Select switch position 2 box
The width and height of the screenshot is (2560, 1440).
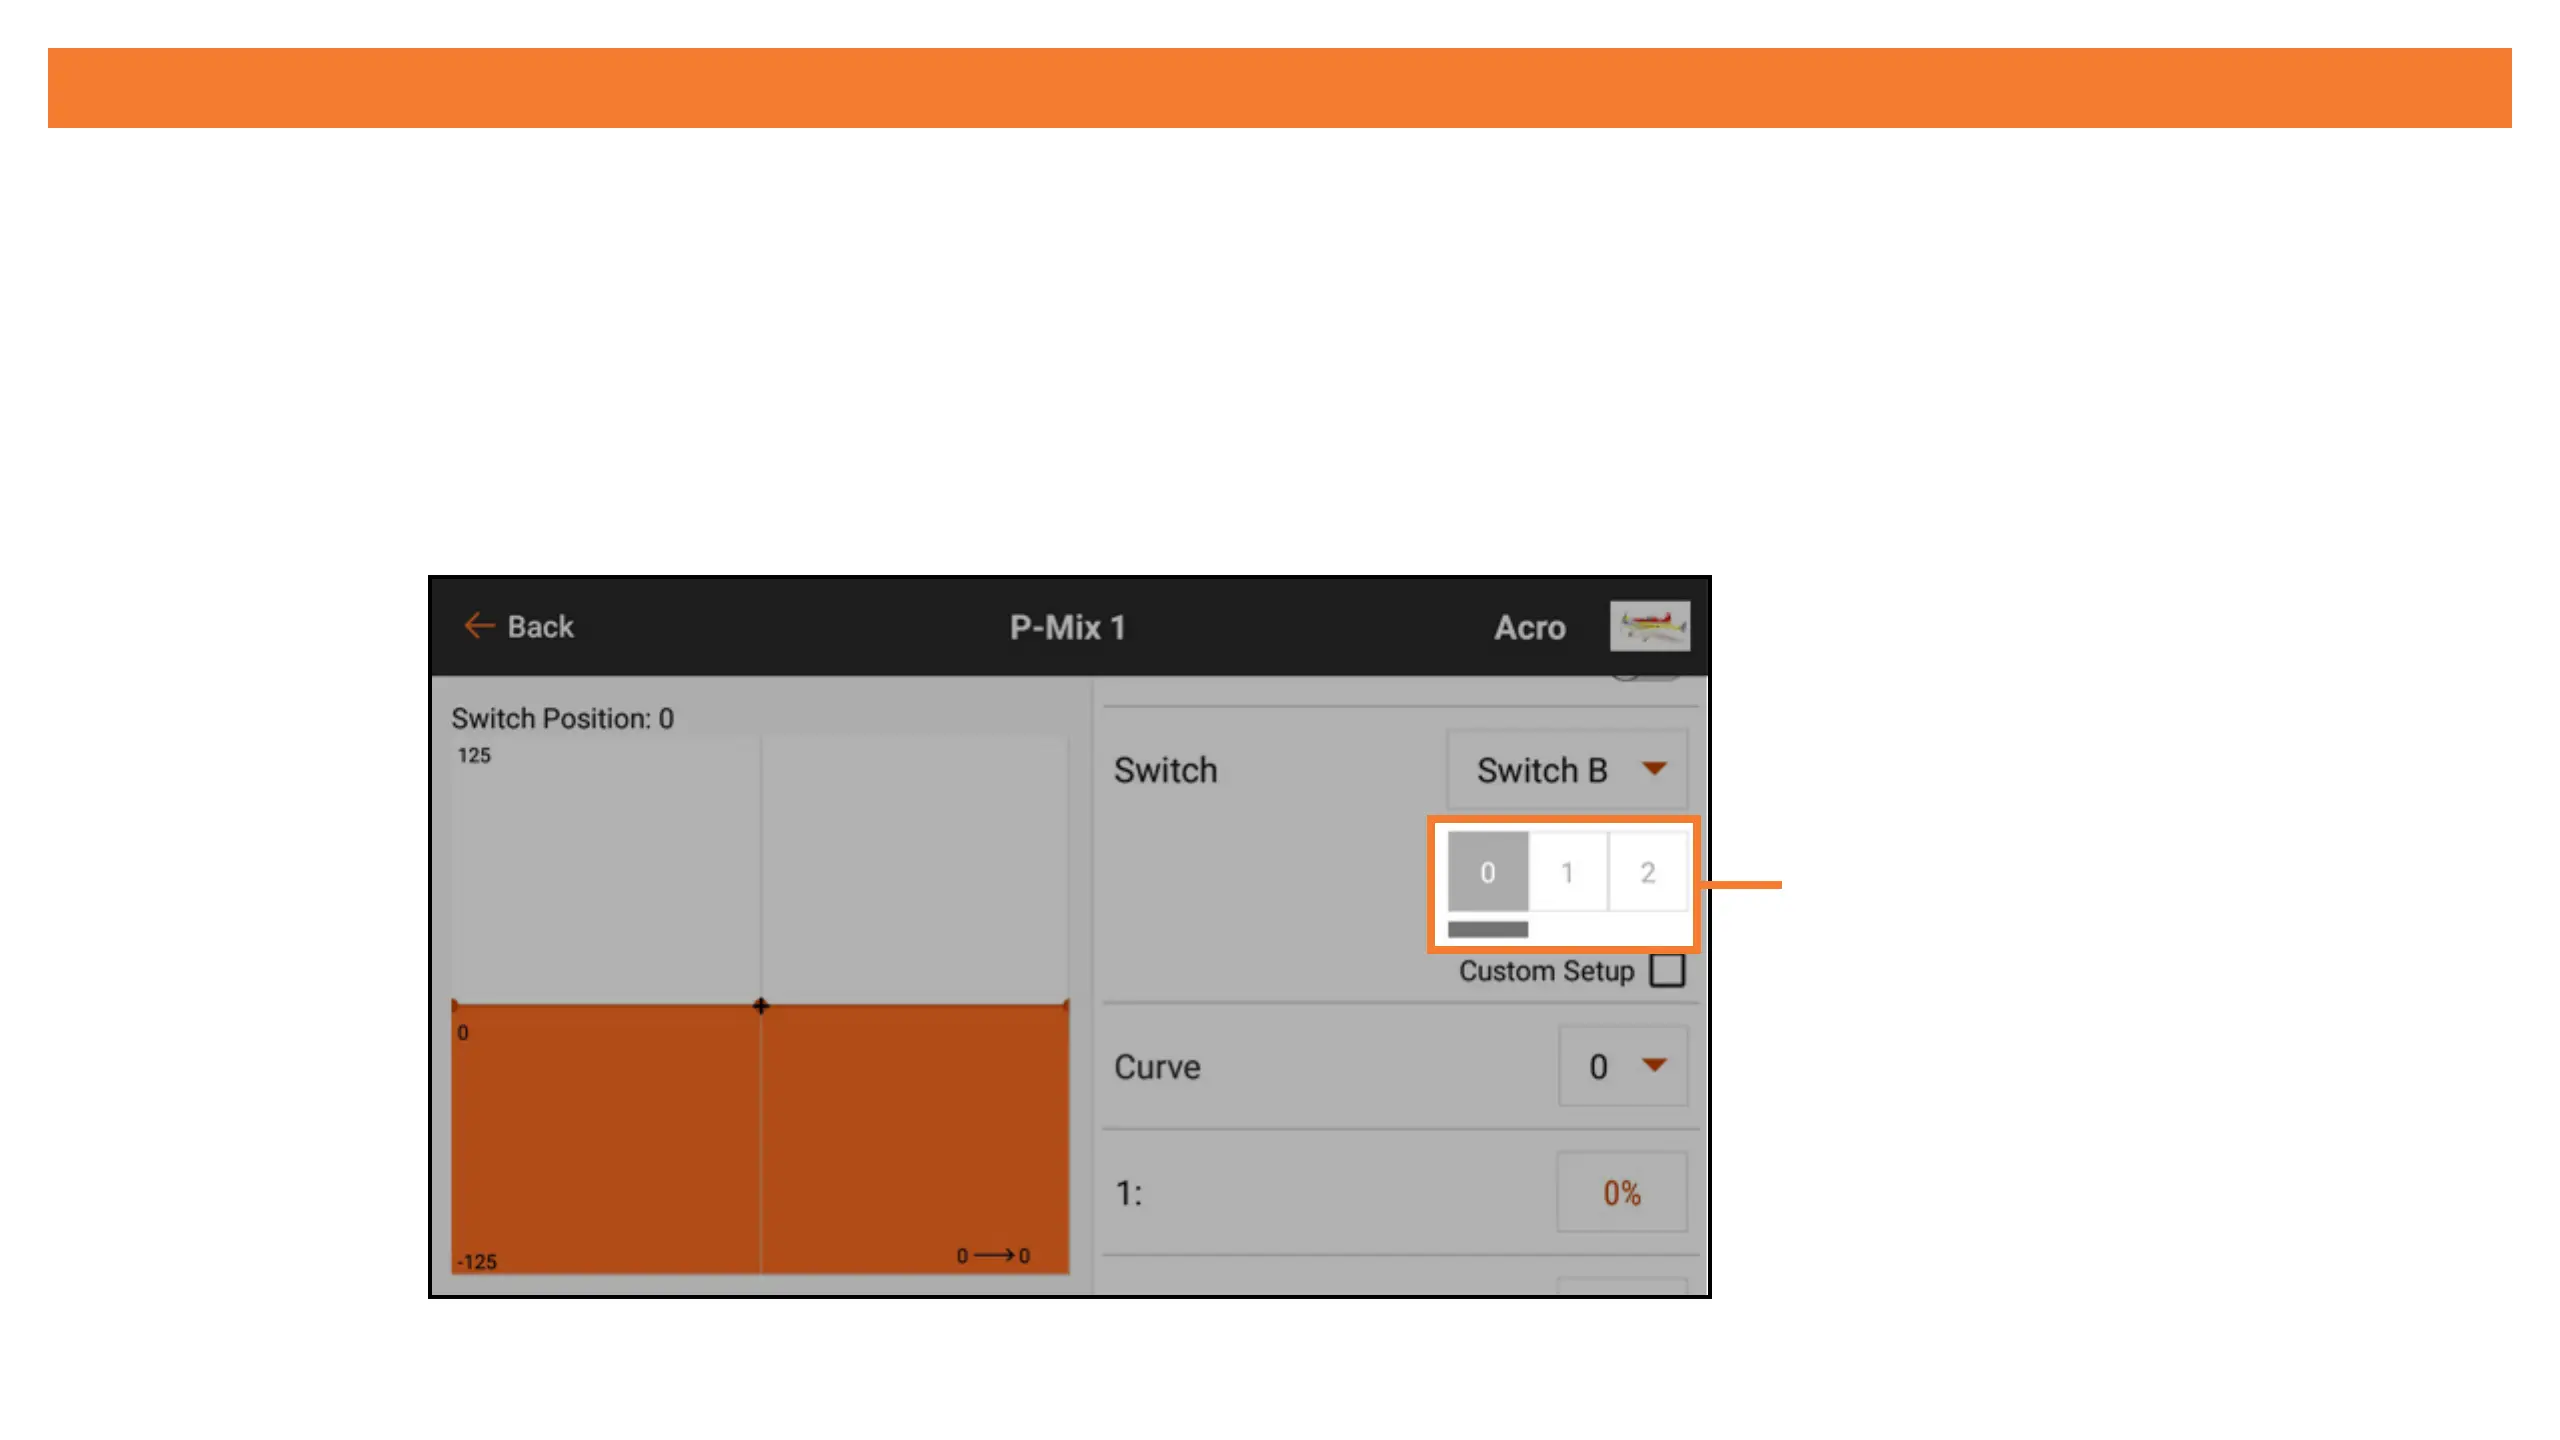click(x=1647, y=872)
